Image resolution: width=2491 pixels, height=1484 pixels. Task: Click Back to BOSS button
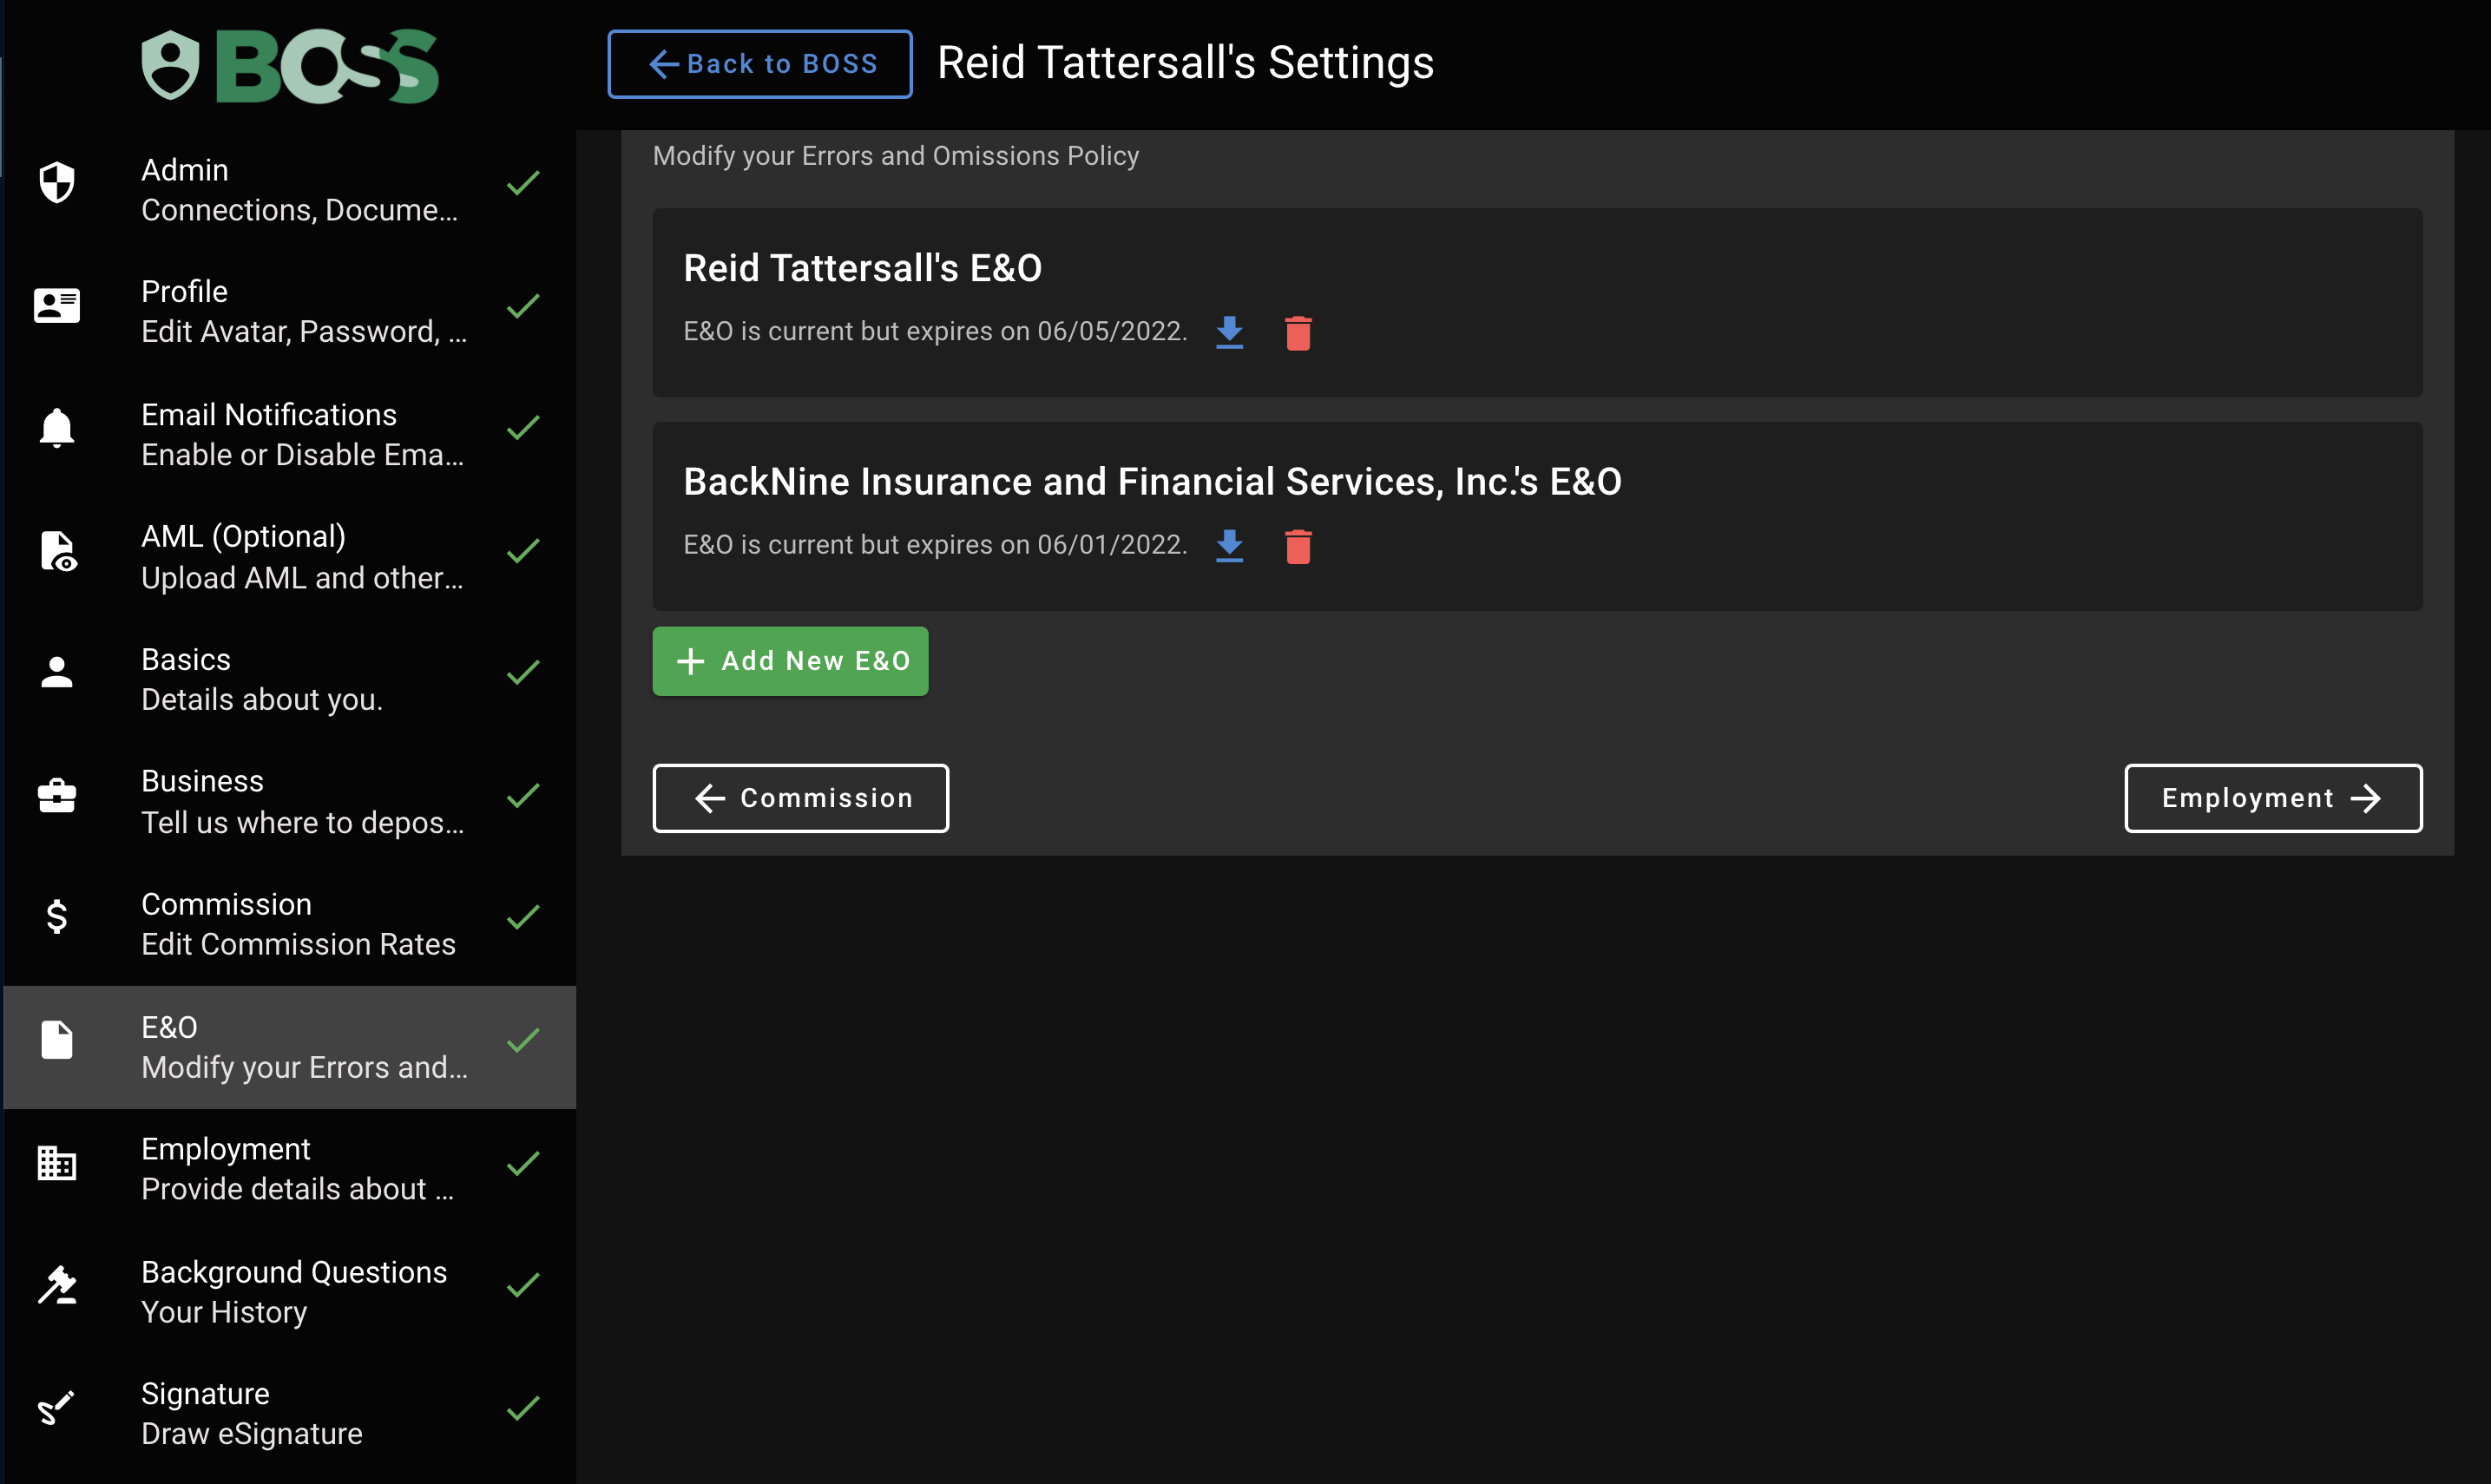(760, 64)
